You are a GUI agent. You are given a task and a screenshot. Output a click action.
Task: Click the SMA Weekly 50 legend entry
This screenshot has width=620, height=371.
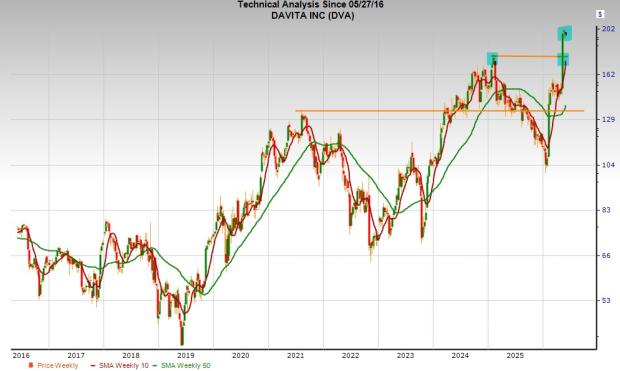181,365
